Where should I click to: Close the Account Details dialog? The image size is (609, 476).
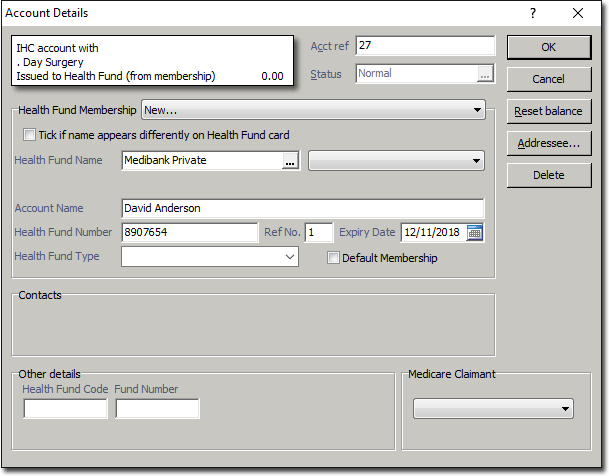(x=578, y=13)
